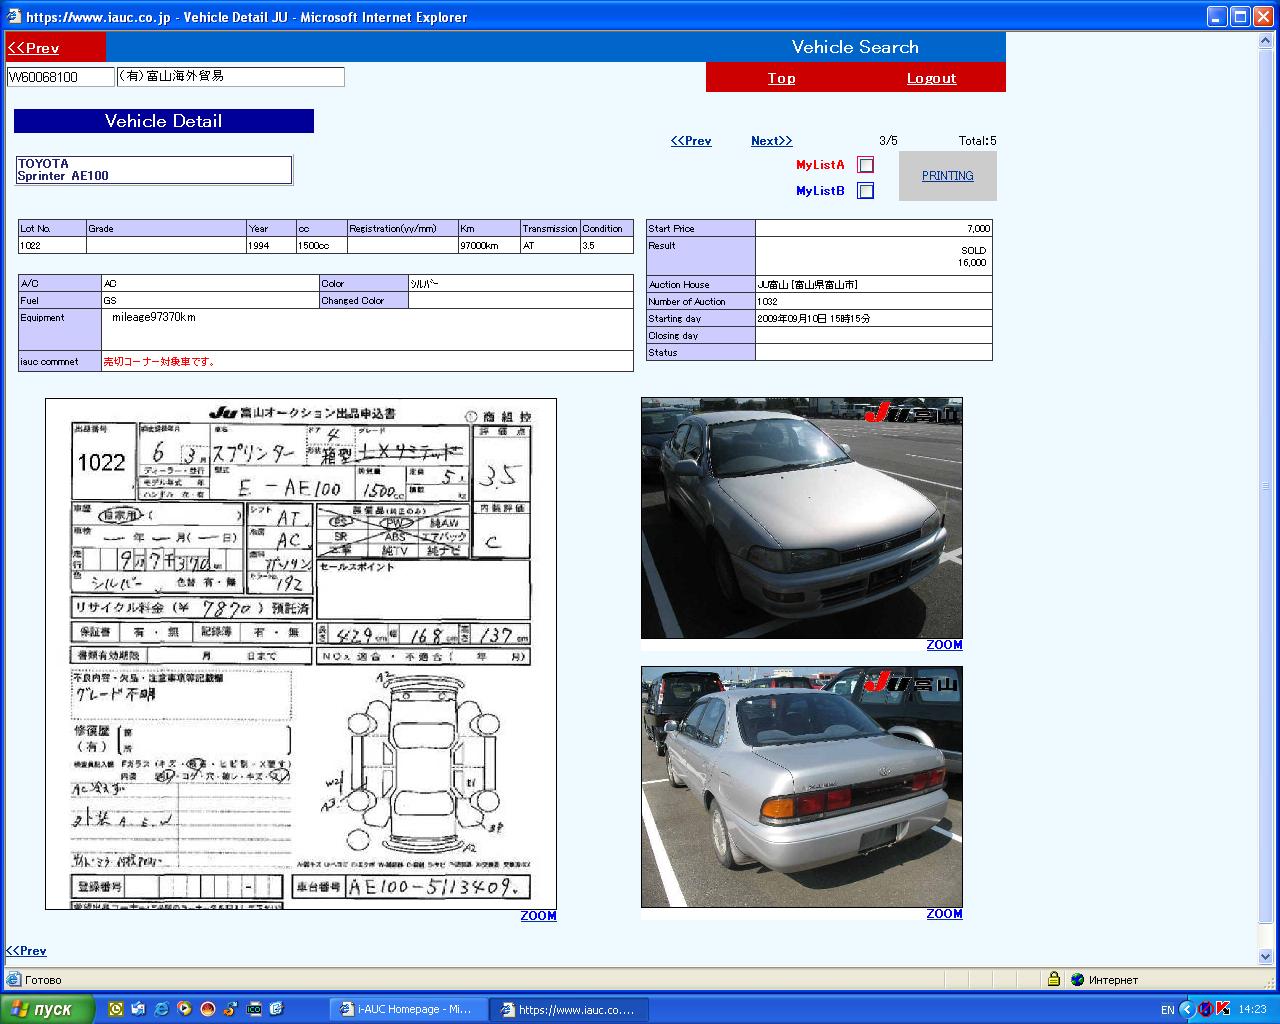Viewport: 1280px width, 1024px height.
Task: Click the IE page icon in title bar
Action: tap(13, 16)
